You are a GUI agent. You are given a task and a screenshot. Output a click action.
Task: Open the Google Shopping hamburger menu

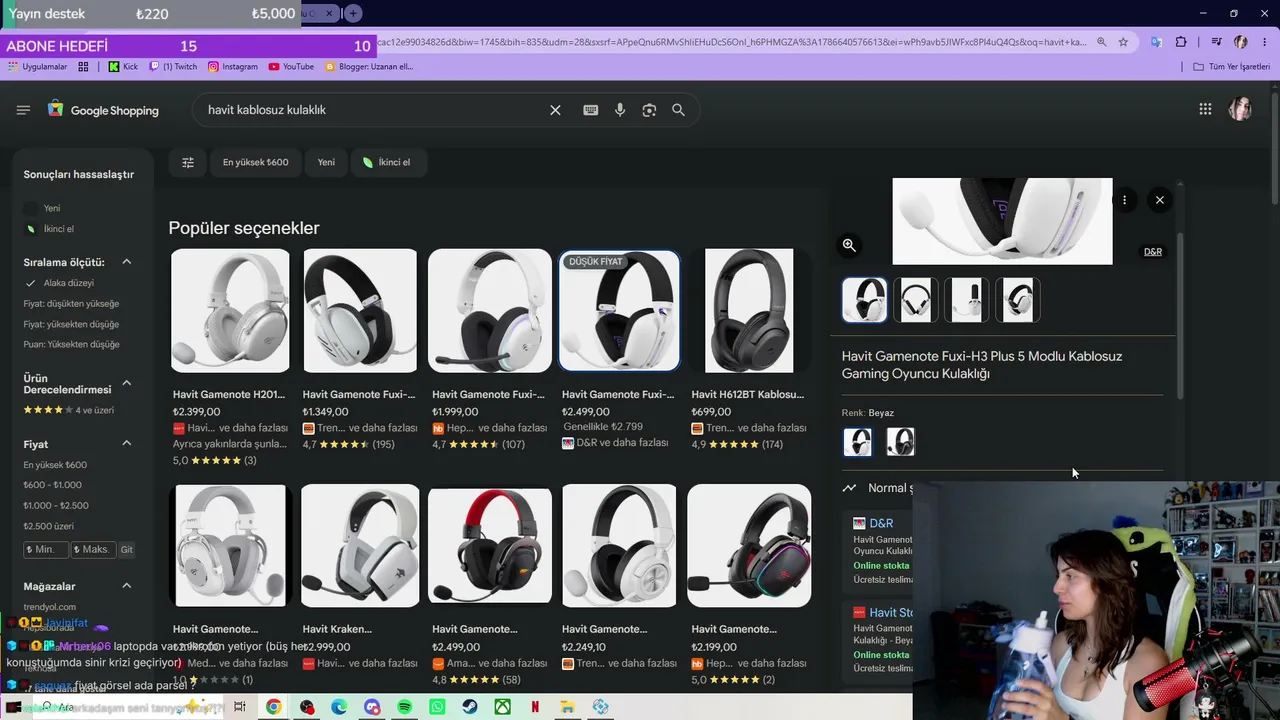click(x=23, y=110)
